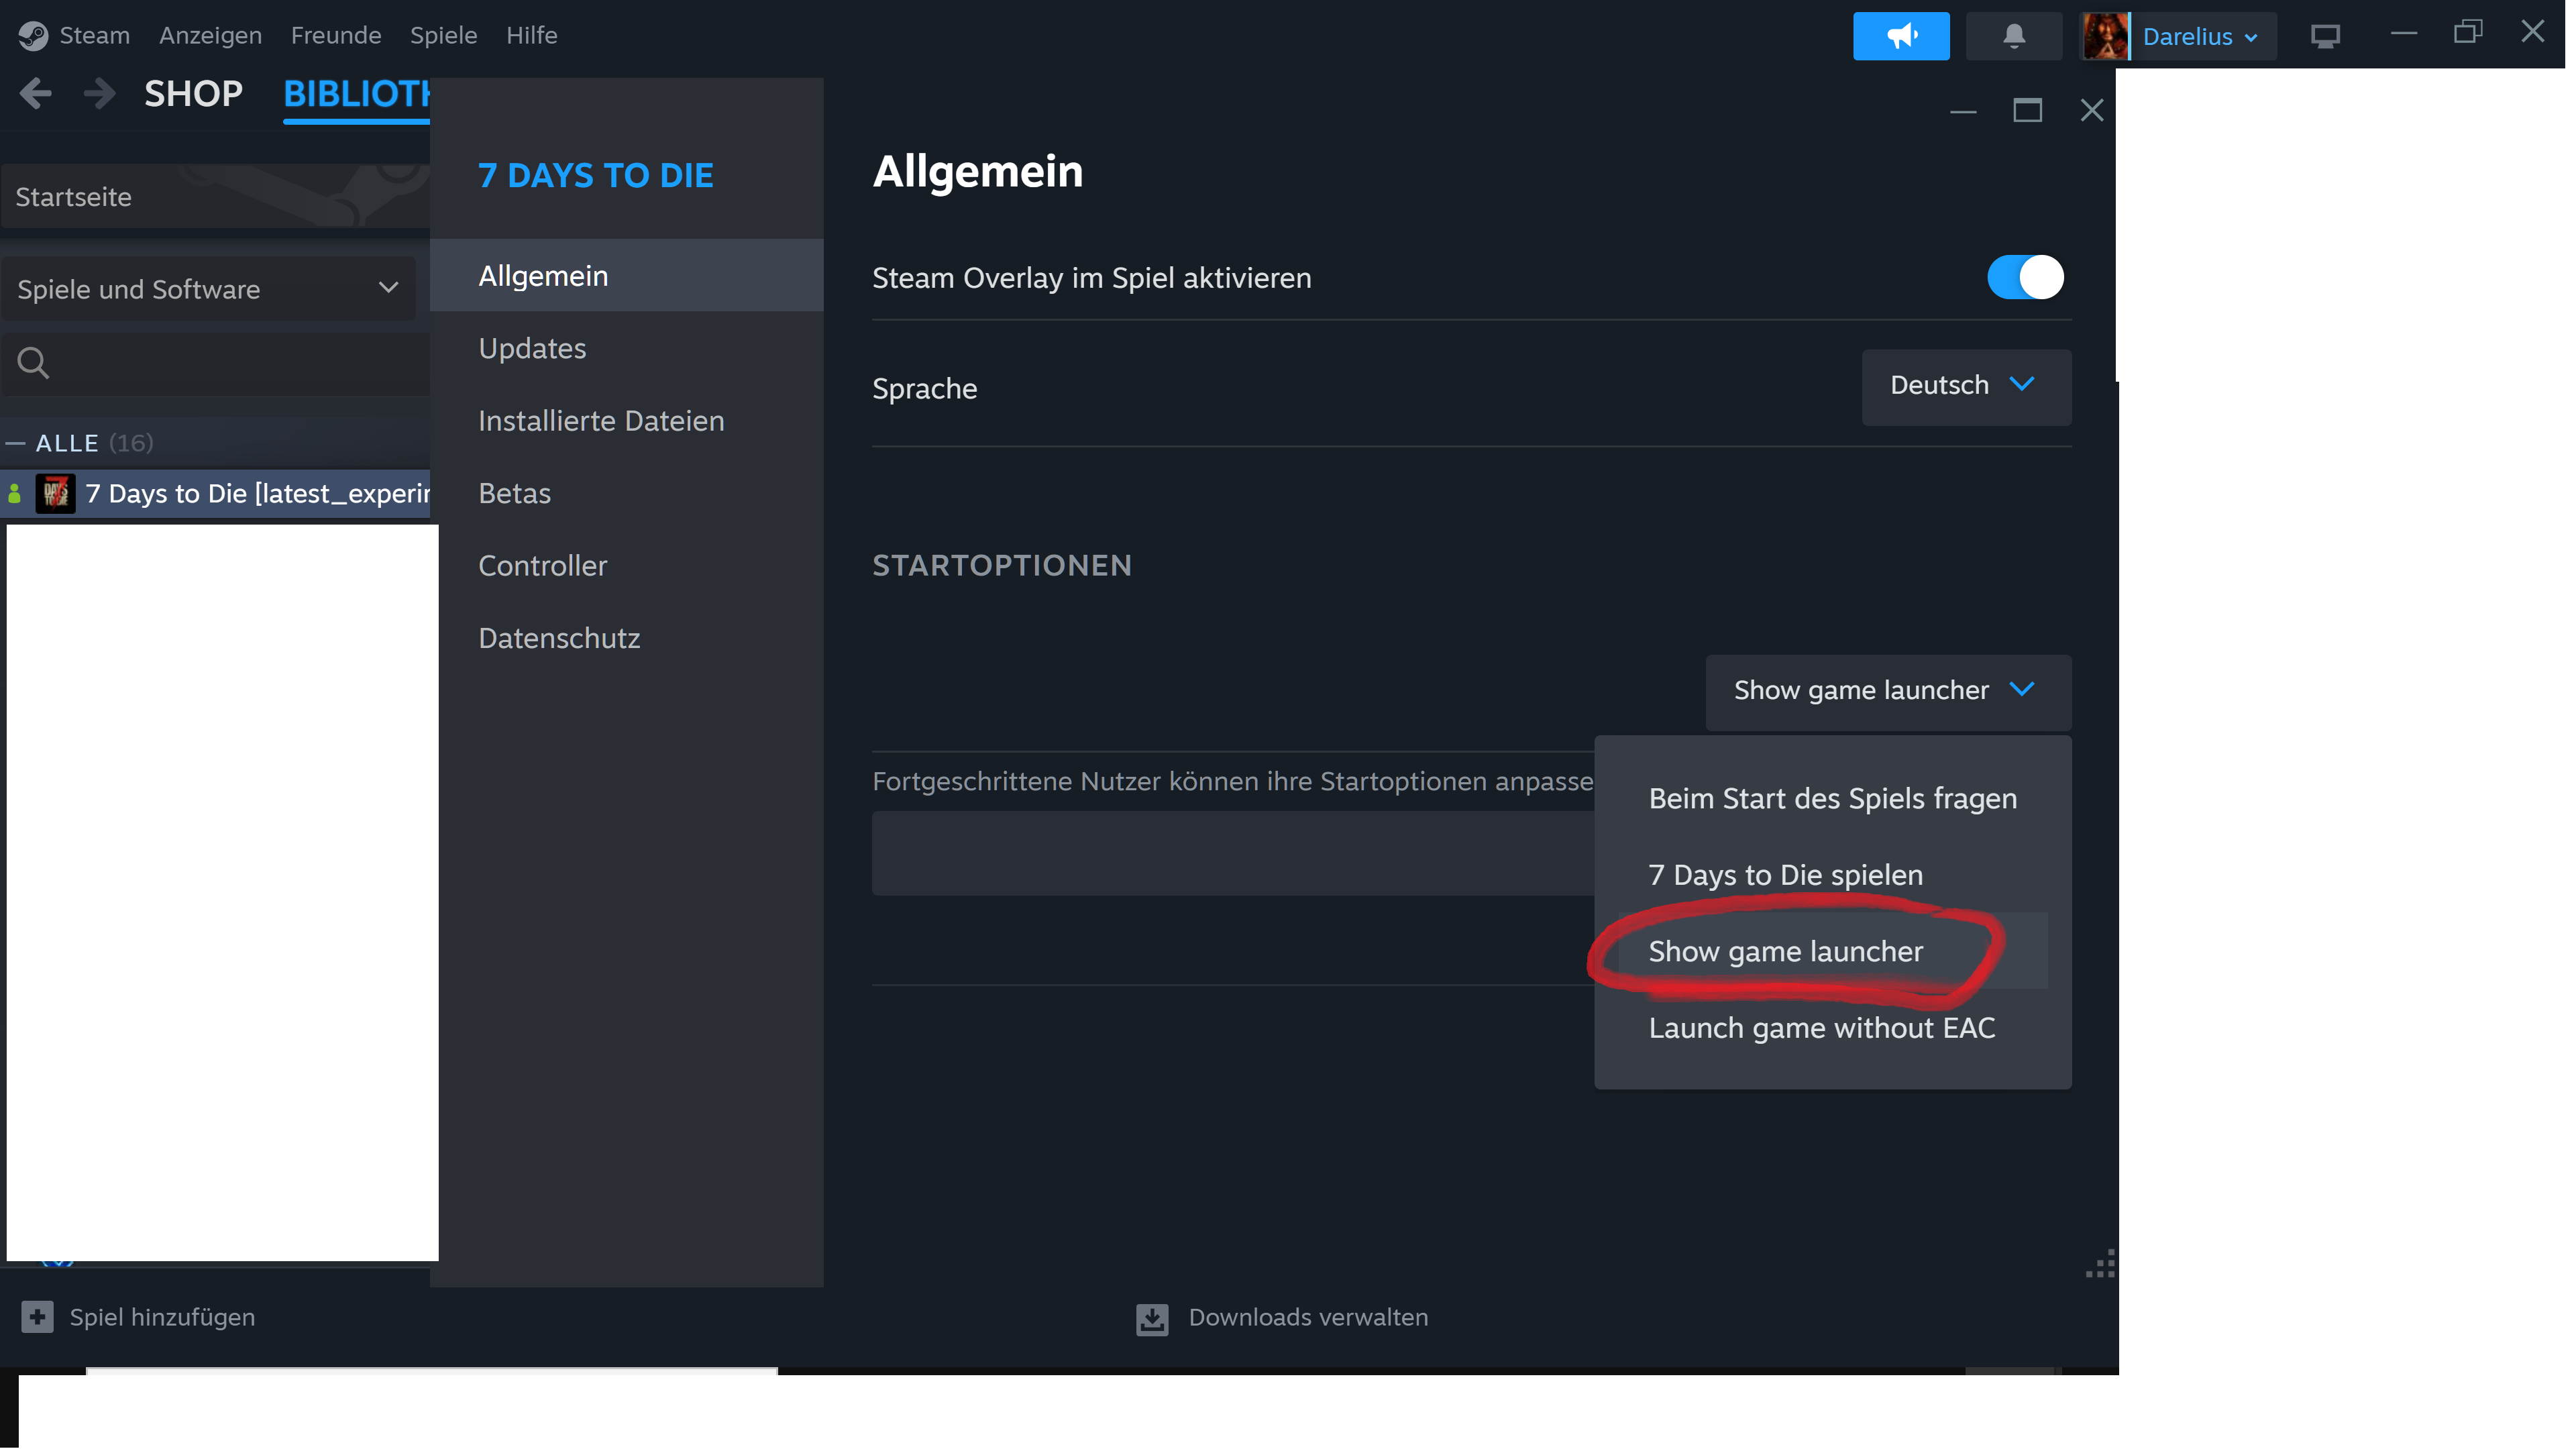Viewport: 2576px width, 1449px height.
Task: Open the Spiele menu
Action: (x=443, y=35)
